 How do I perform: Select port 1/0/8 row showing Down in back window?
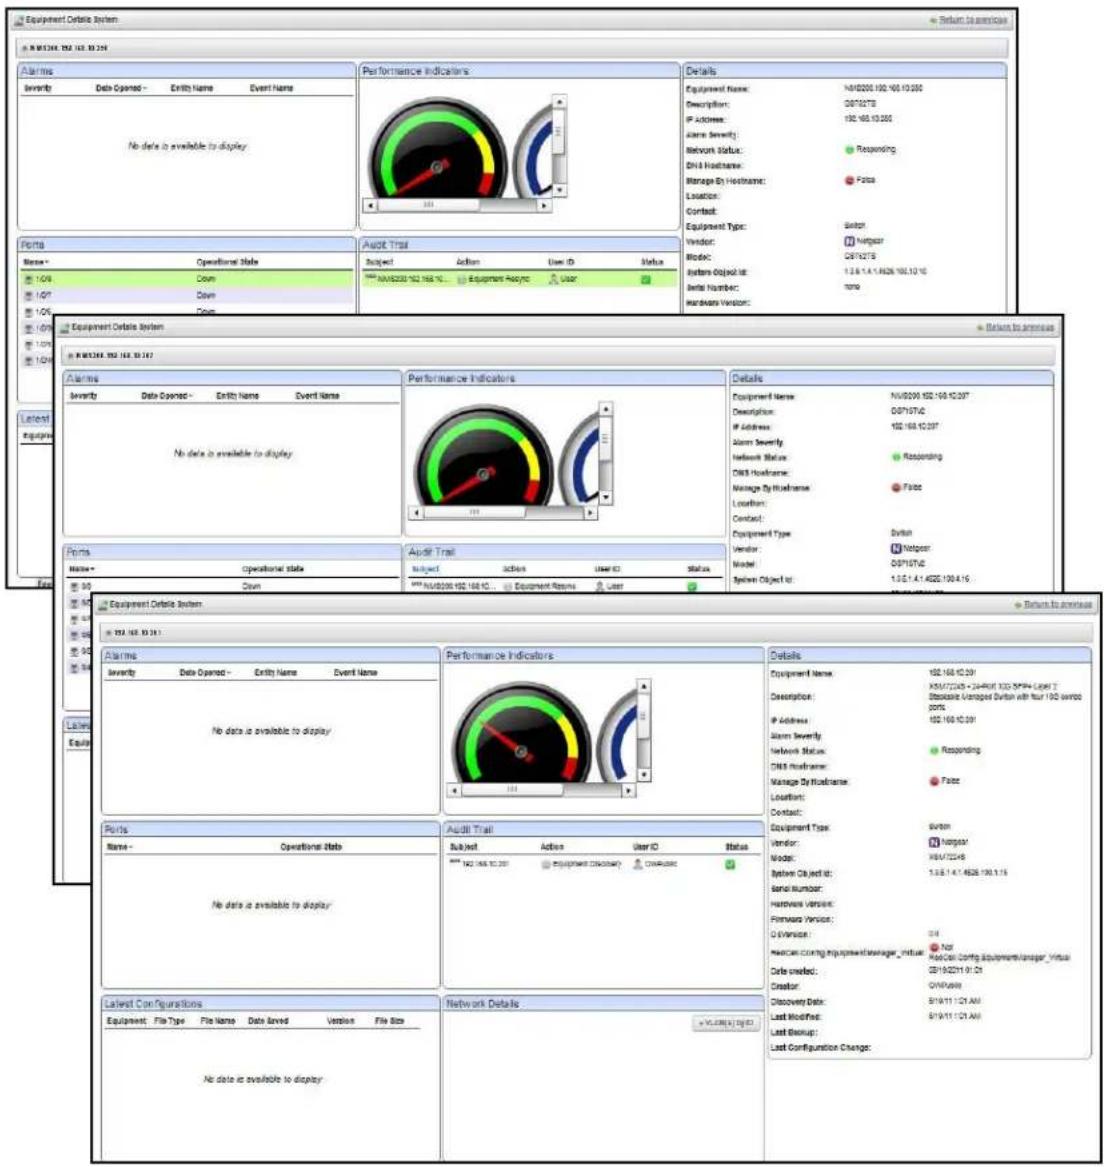click(x=187, y=279)
